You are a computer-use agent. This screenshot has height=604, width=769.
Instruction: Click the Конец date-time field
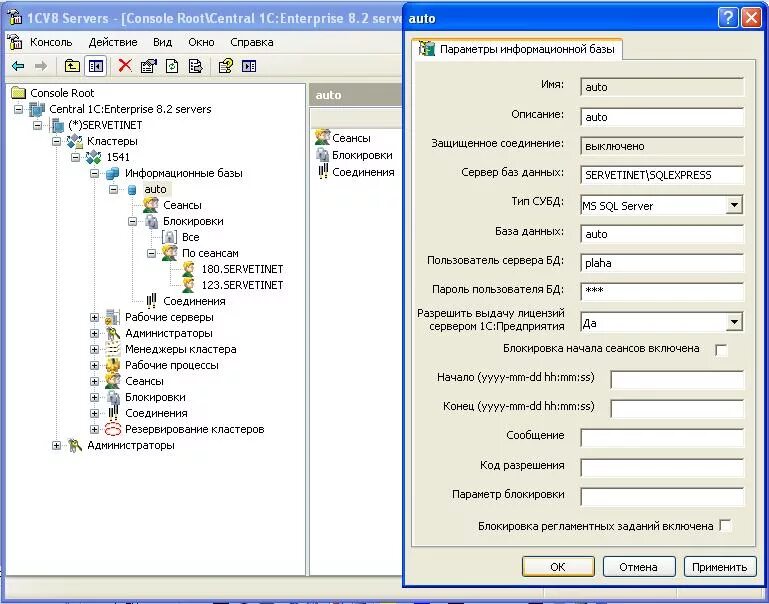[677, 408]
